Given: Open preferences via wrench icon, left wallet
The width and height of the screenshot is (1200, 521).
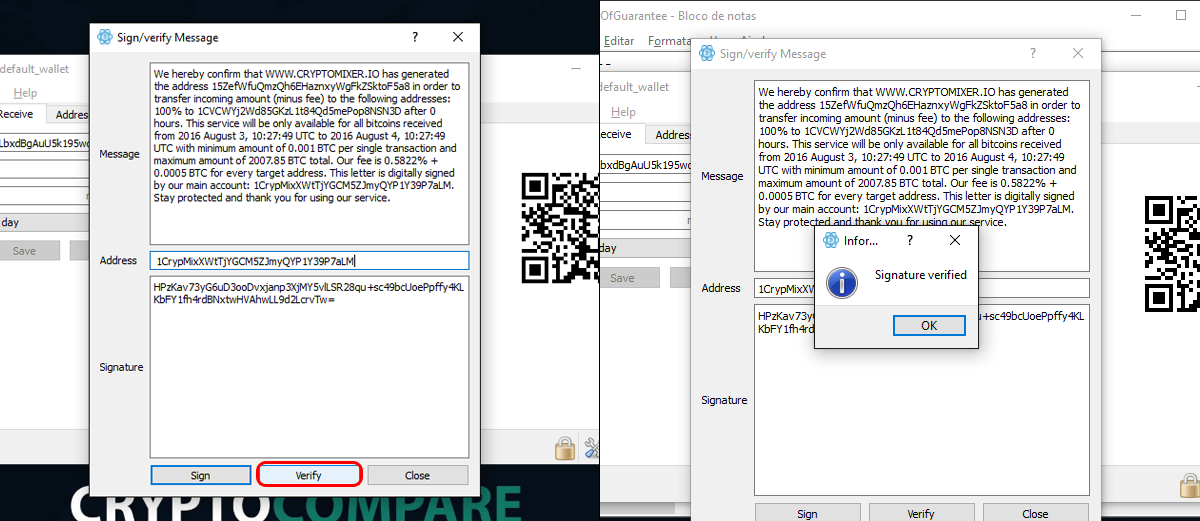Looking at the screenshot, I should click(591, 448).
